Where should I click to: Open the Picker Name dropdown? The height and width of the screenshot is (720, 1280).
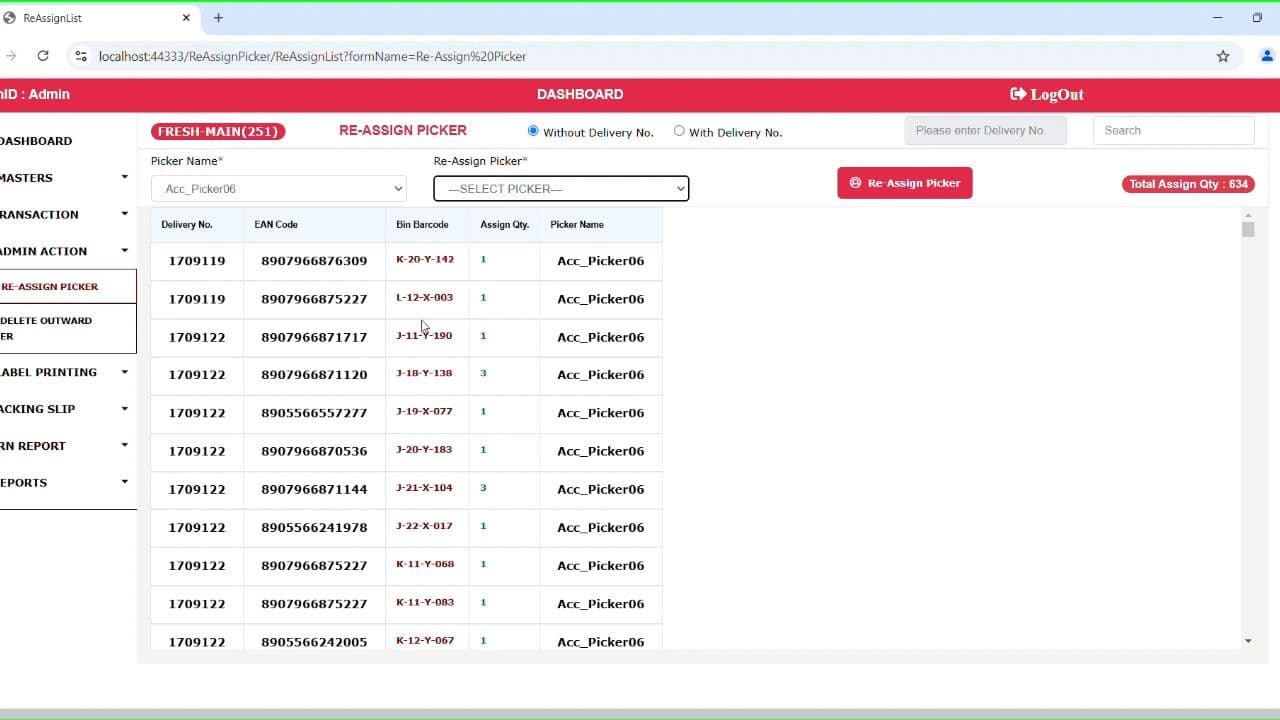(278, 188)
